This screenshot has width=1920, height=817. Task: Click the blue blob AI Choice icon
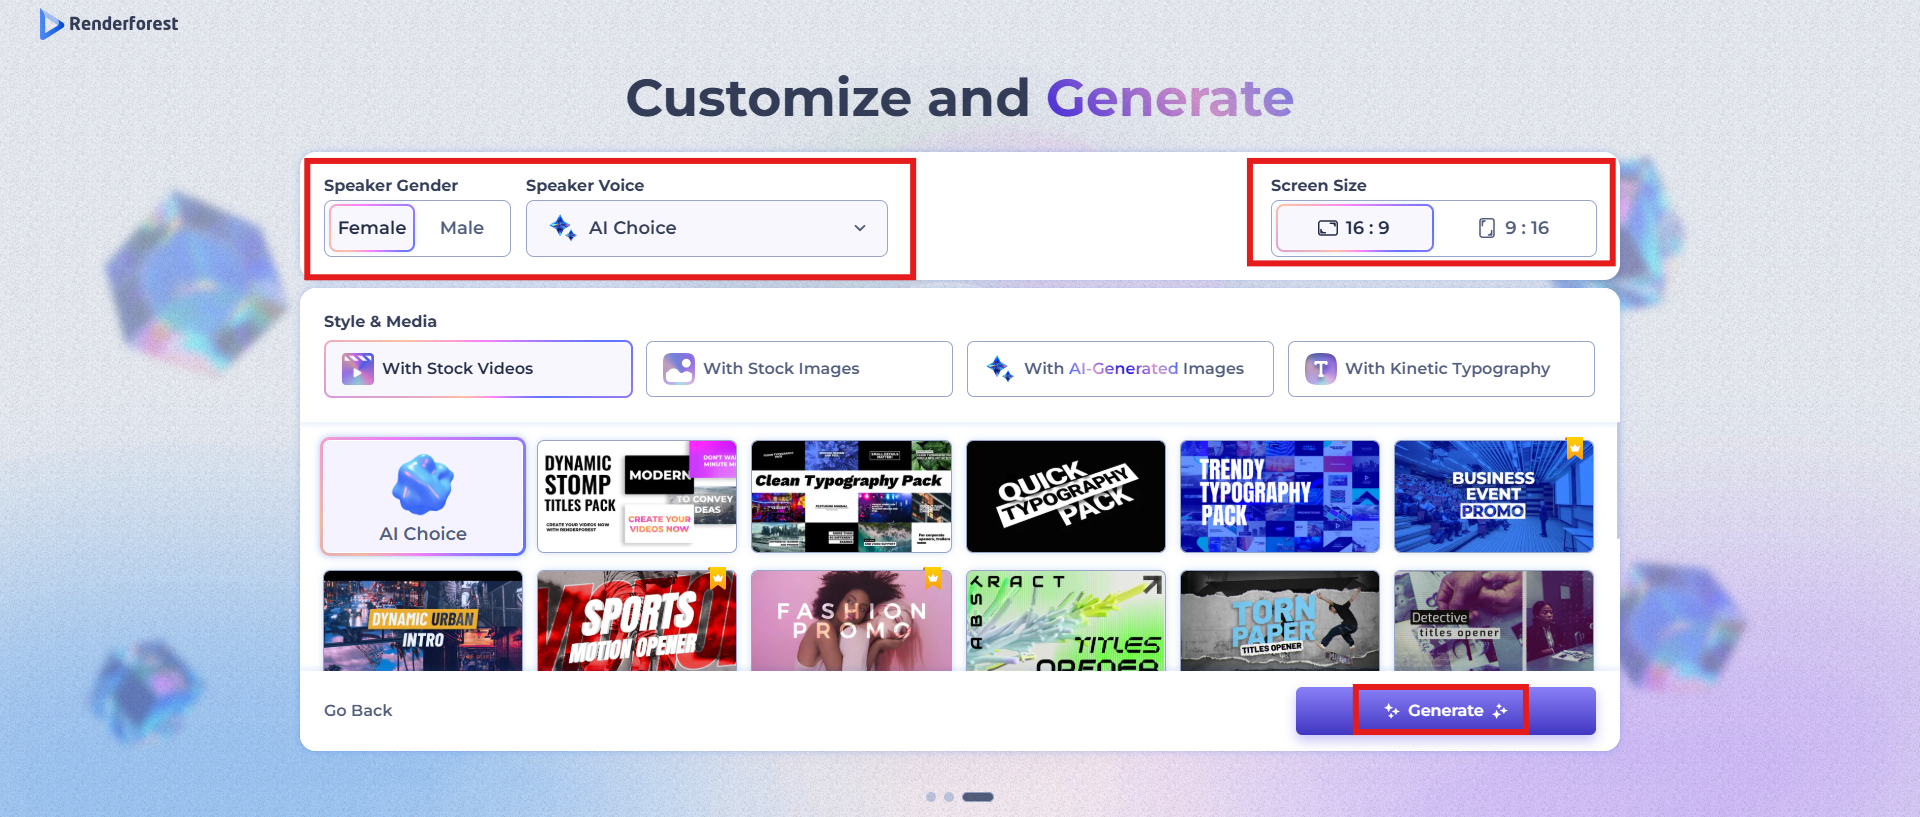(x=423, y=485)
